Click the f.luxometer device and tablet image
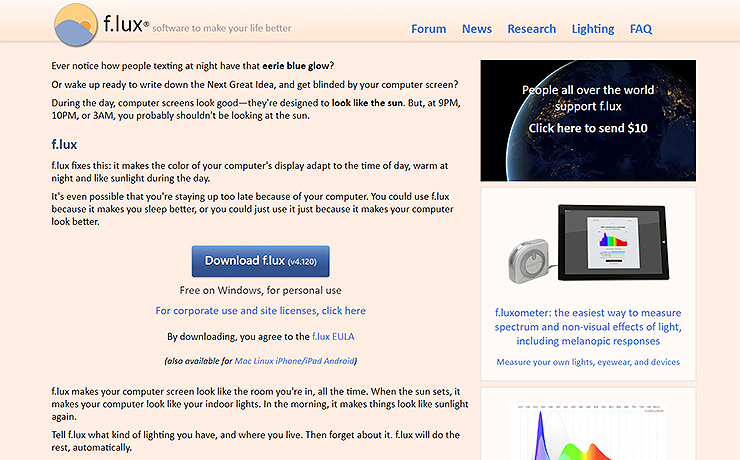 [588, 244]
